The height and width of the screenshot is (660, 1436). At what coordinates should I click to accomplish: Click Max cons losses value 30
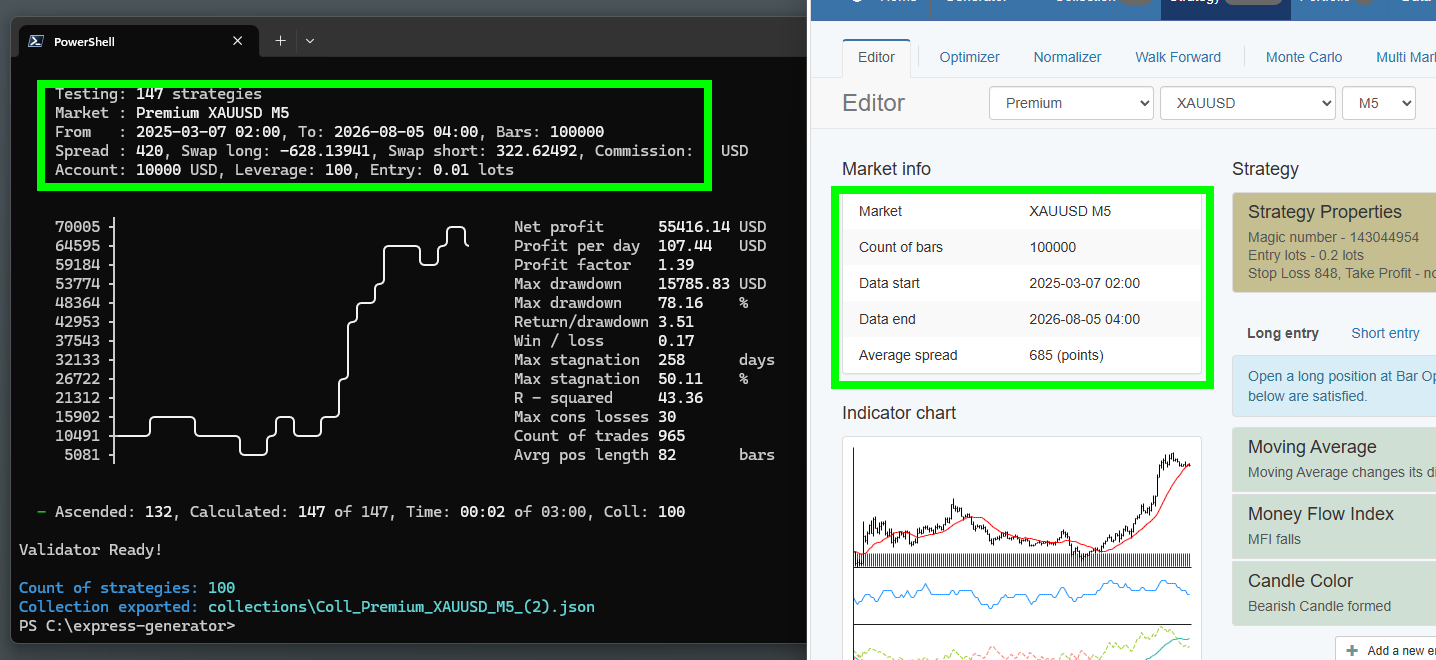[x=667, y=417]
